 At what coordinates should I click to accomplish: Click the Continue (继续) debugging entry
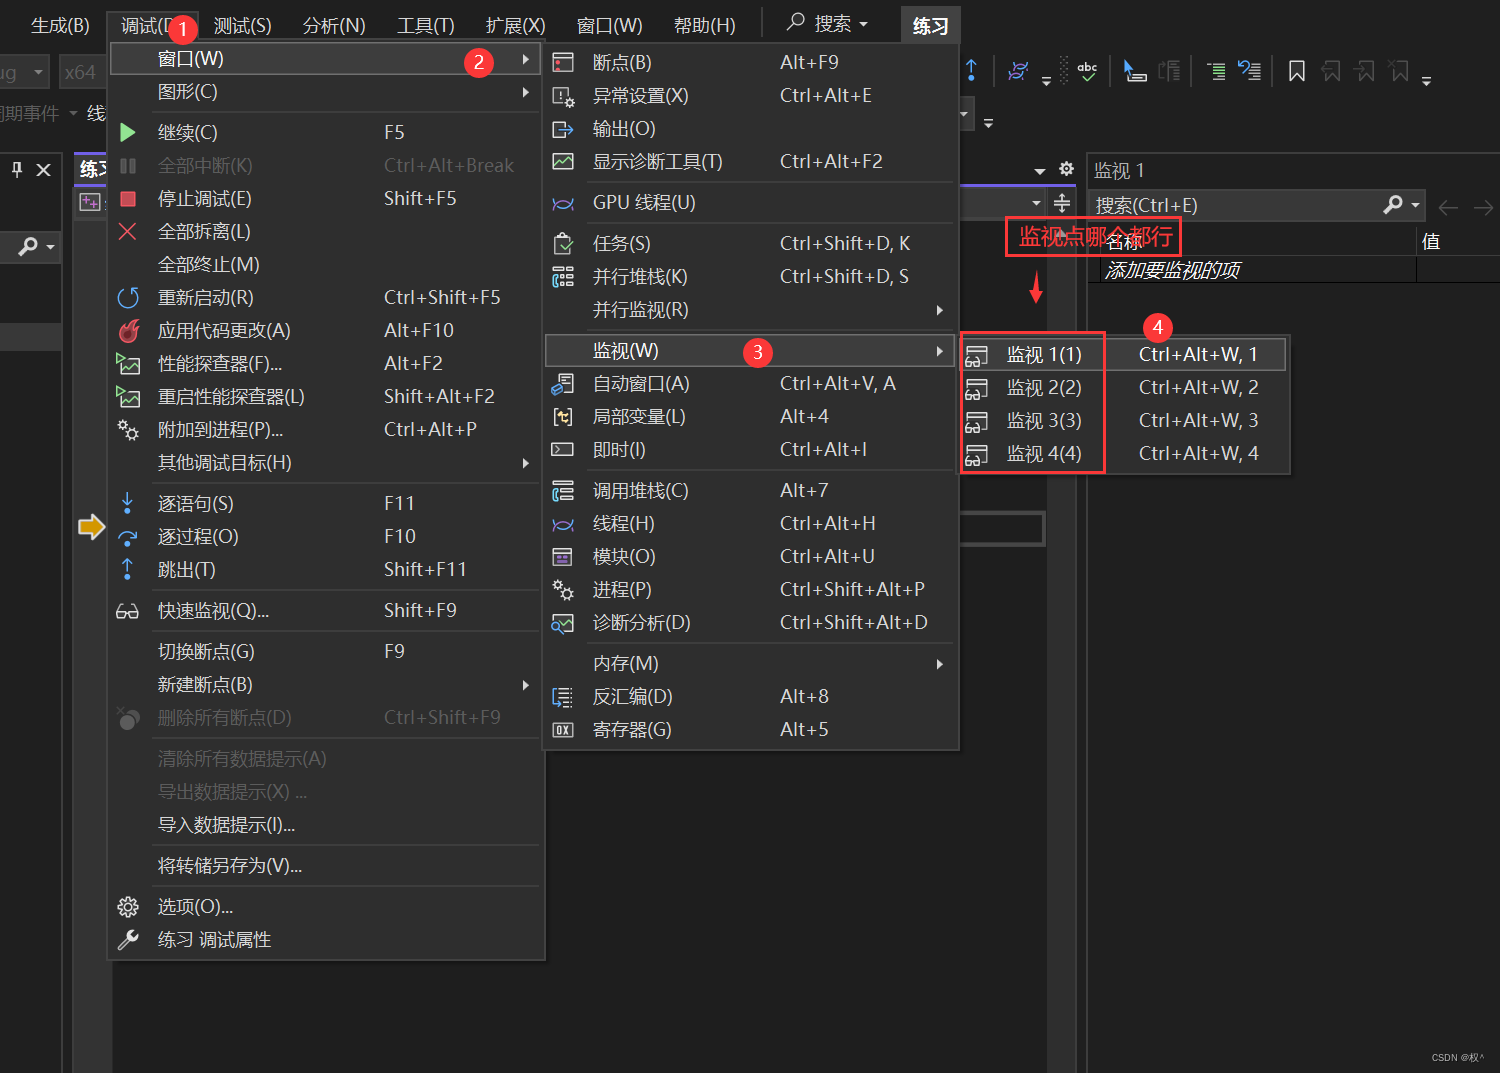pyautogui.click(x=325, y=132)
